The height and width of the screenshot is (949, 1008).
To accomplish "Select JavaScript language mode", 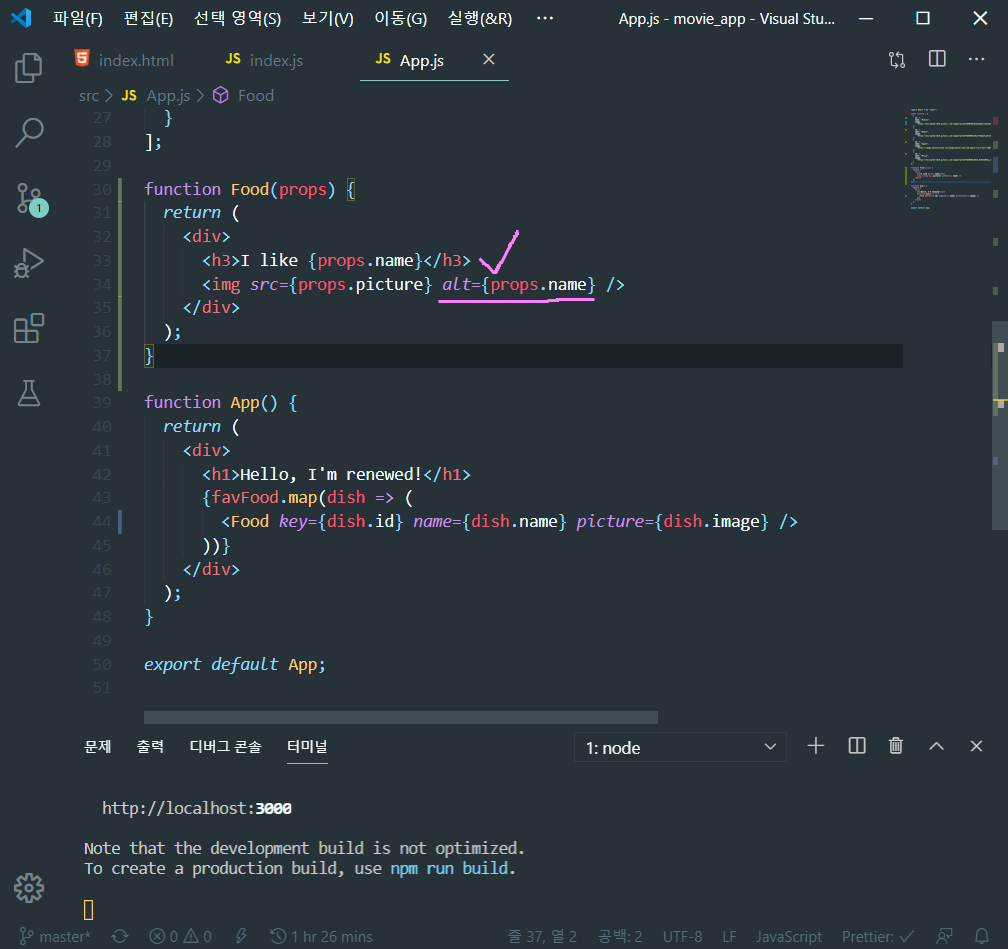I will pos(789,937).
